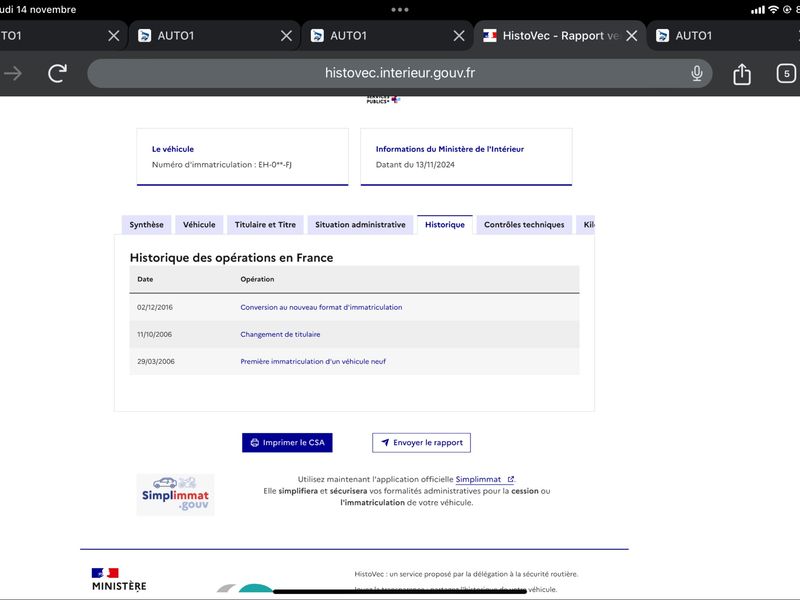Viewport: 800px width, 600px height.
Task: Reload the page with the refresh icon
Action: 58,73
